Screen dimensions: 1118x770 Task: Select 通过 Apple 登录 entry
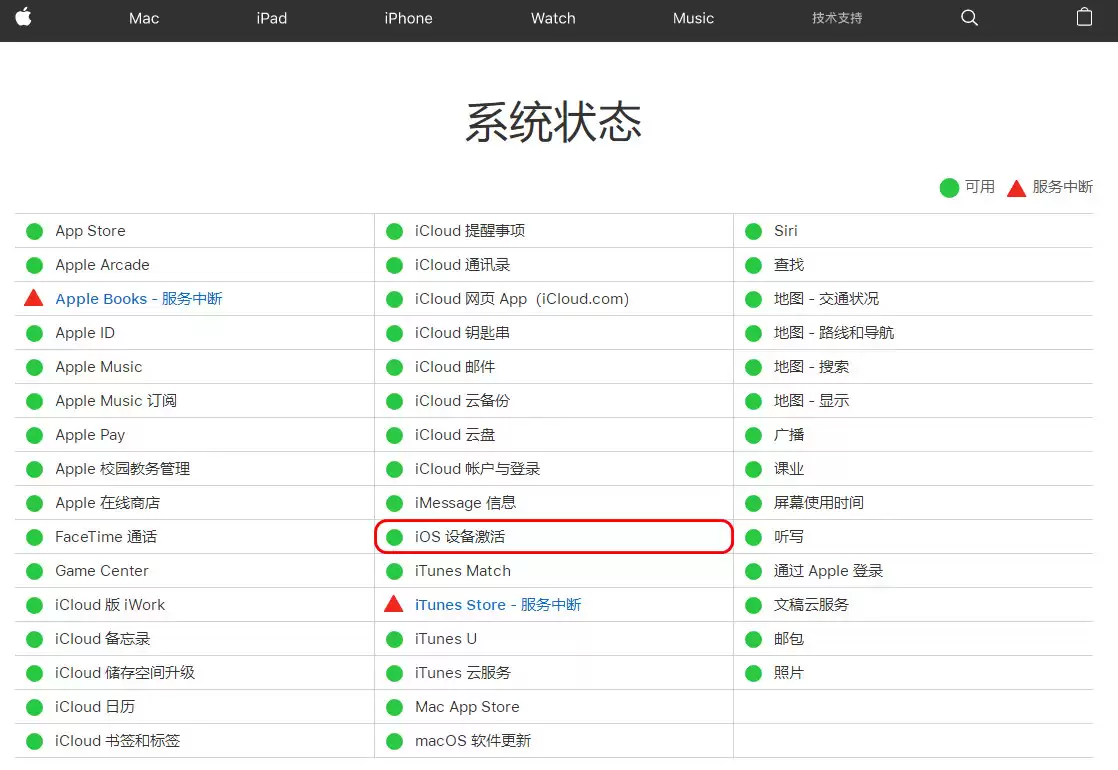[x=829, y=571]
